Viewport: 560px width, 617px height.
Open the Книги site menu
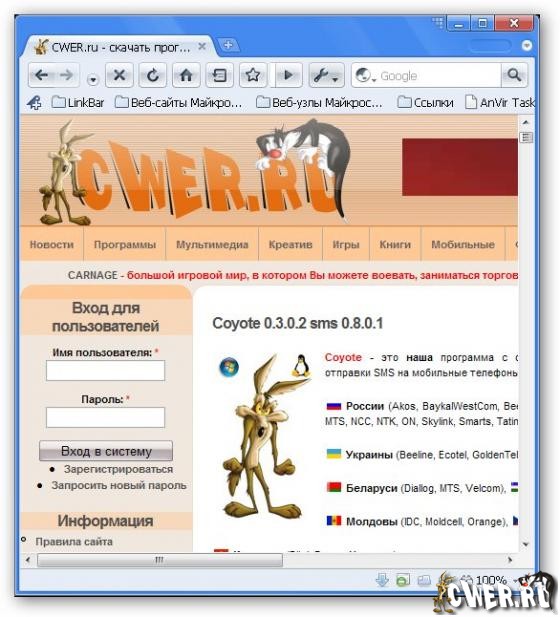coord(395,244)
